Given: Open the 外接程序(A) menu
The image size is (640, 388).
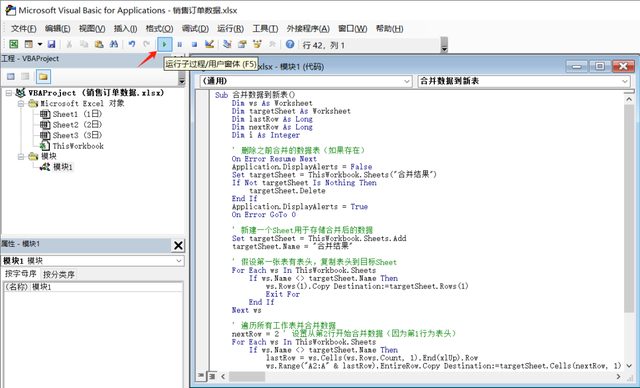Looking at the screenshot, I should (308, 29).
